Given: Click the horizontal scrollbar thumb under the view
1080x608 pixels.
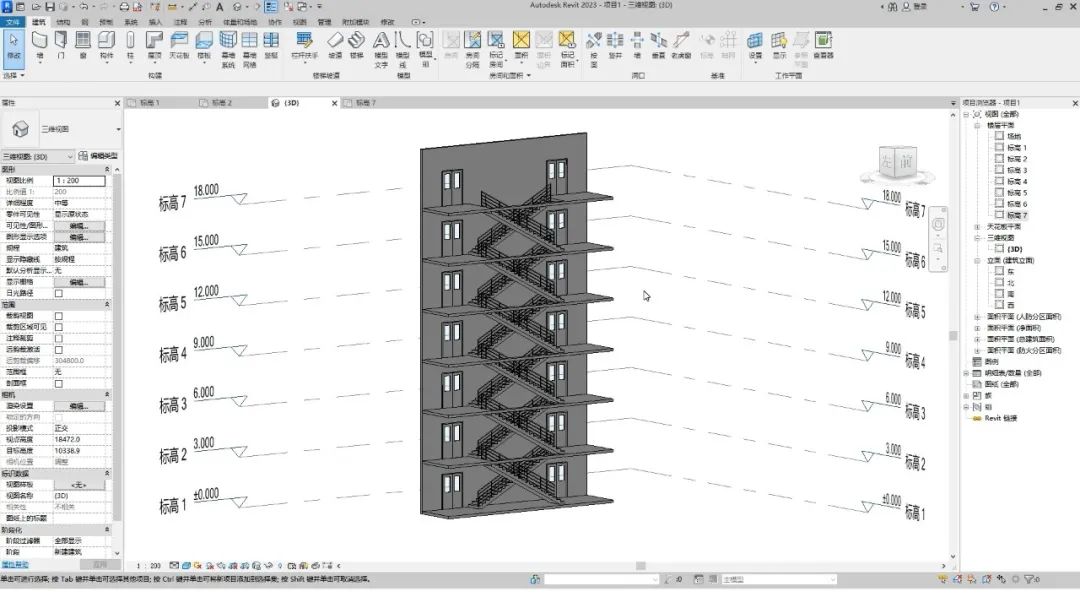Looking at the screenshot, I should [x=641, y=566].
